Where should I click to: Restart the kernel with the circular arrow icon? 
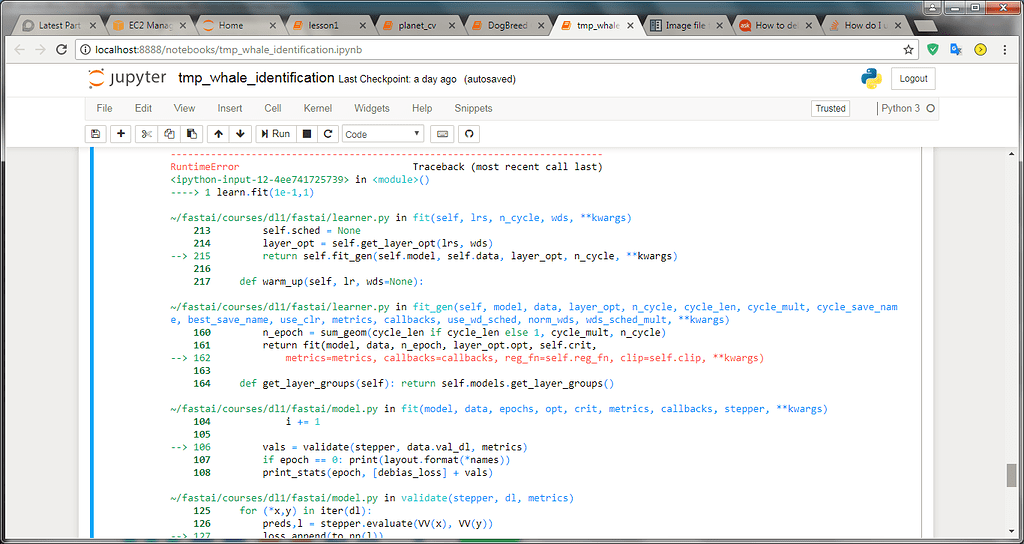coord(328,134)
